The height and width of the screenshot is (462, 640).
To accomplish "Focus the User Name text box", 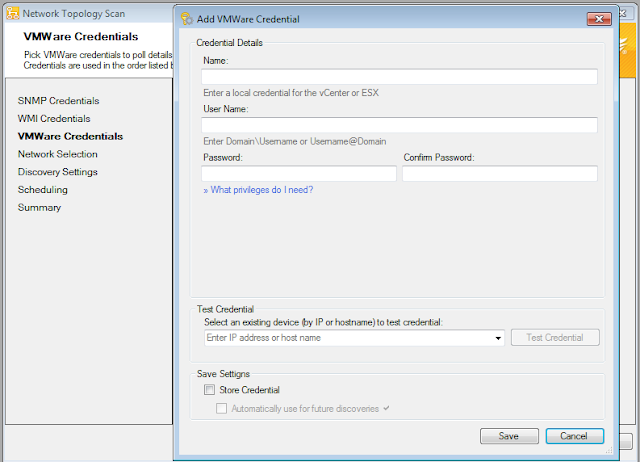I will pyautogui.click(x=399, y=125).
